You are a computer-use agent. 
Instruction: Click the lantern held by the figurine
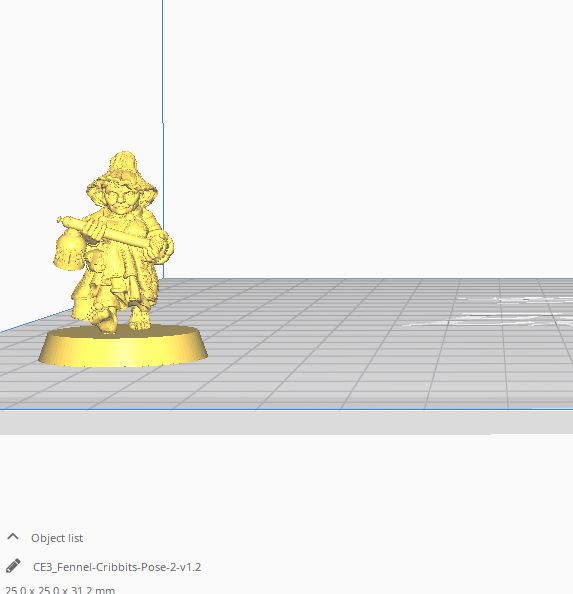[x=69, y=252]
